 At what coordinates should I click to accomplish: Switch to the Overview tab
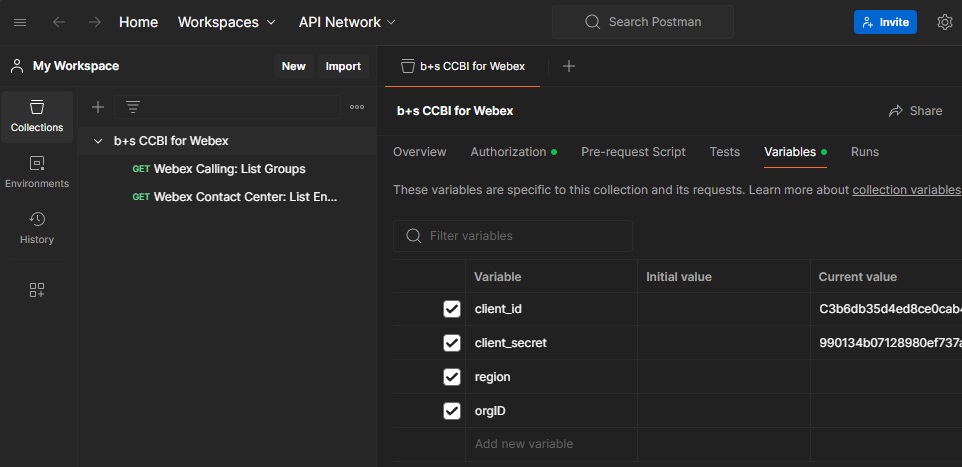pos(420,152)
